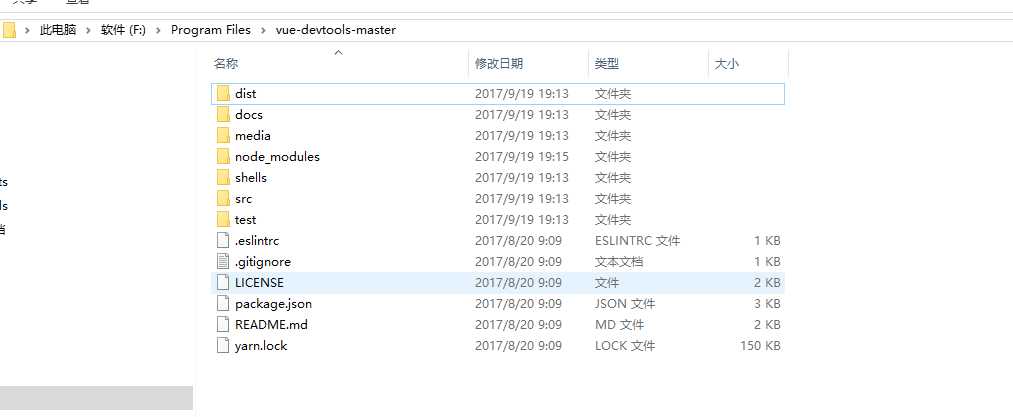Click vue-devtools-master in breadcrumb

pyautogui.click(x=336, y=30)
